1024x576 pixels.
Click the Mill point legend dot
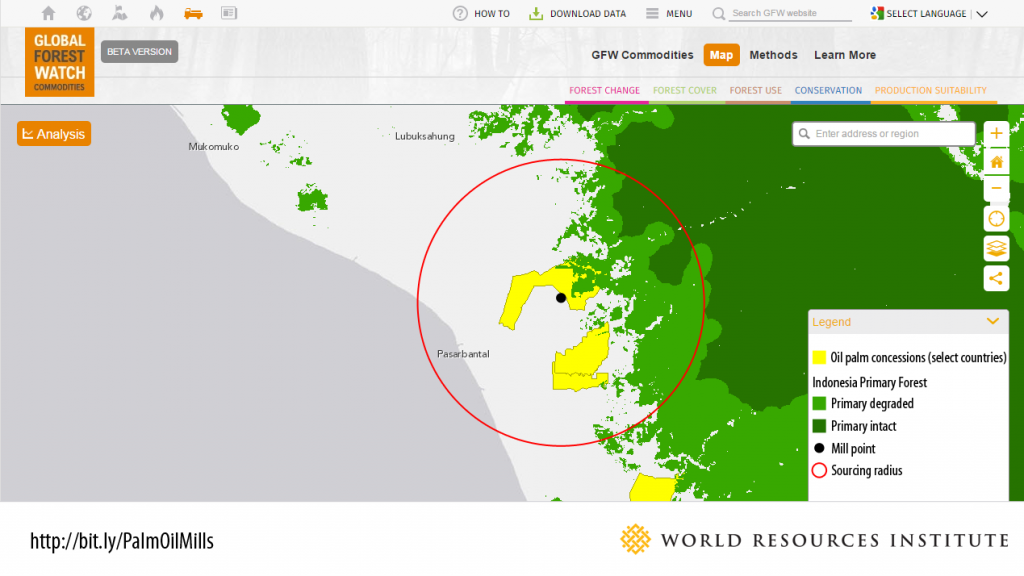point(819,448)
